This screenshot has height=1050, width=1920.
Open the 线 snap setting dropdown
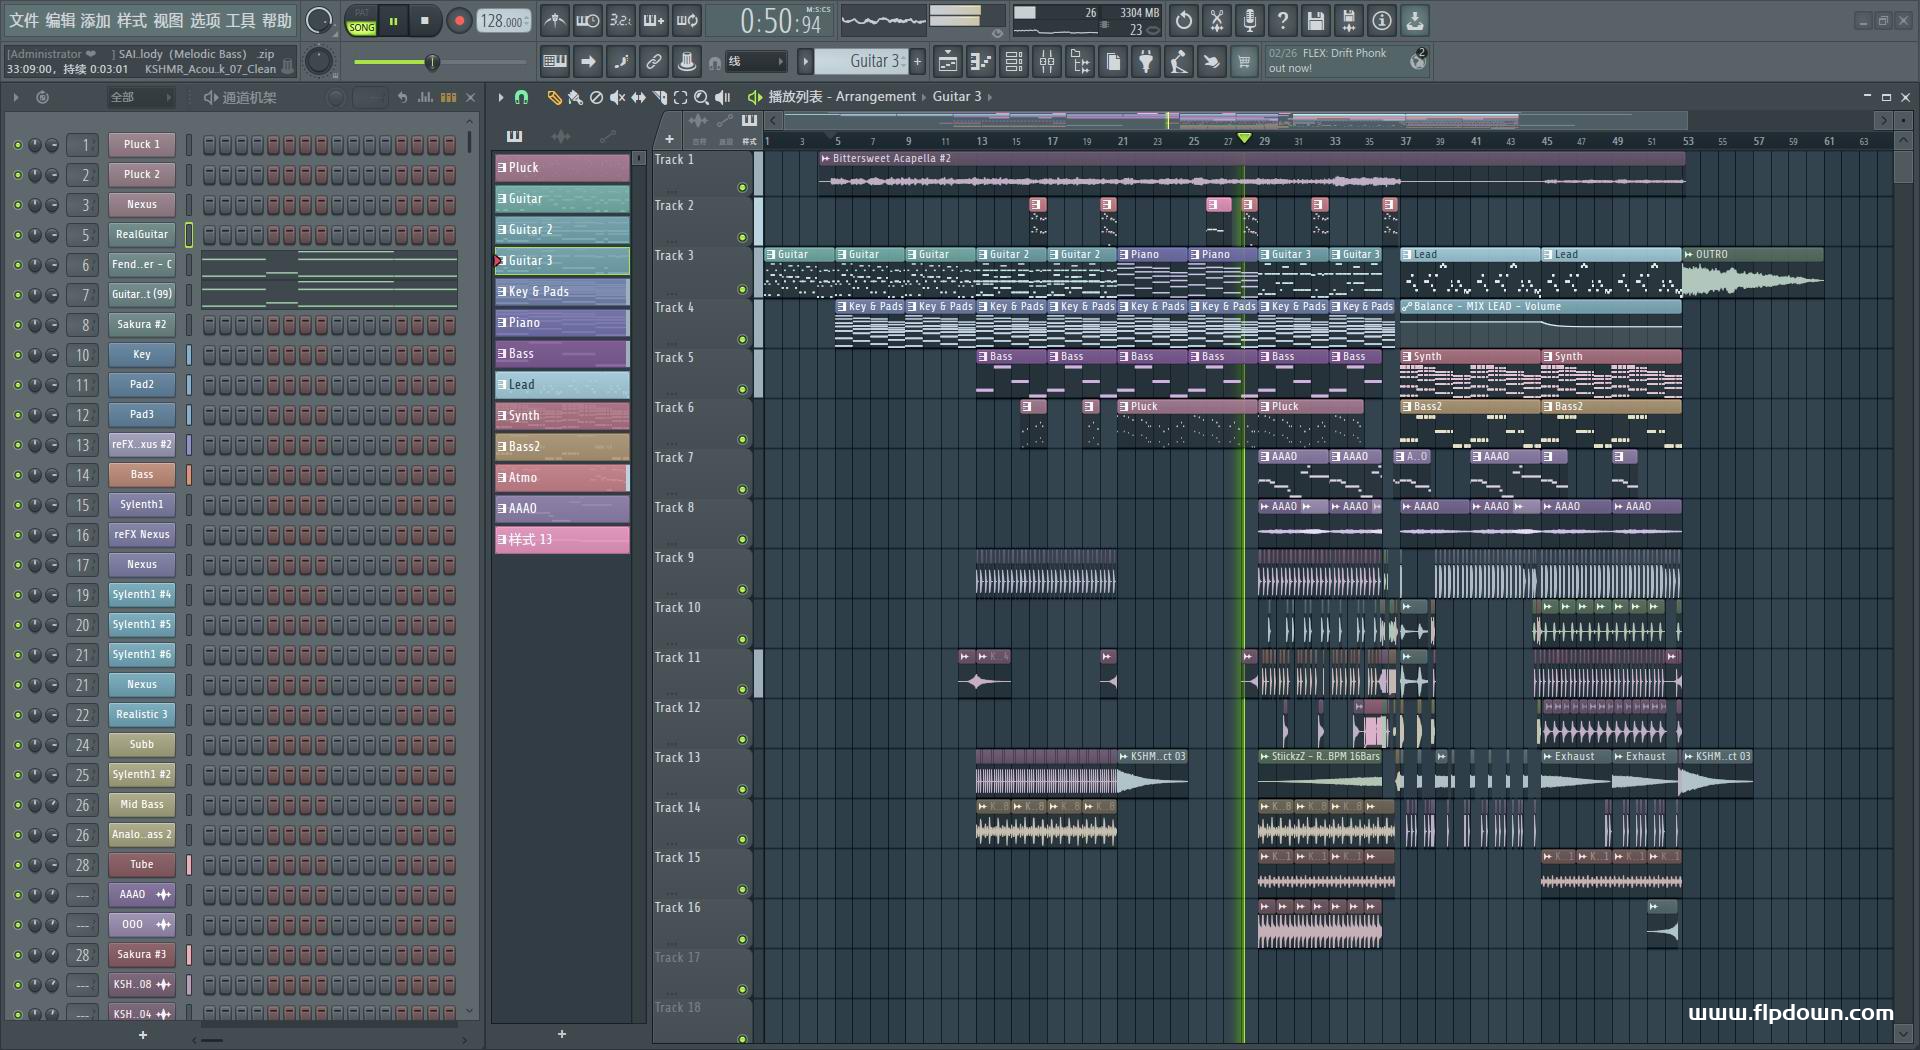(755, 62)
